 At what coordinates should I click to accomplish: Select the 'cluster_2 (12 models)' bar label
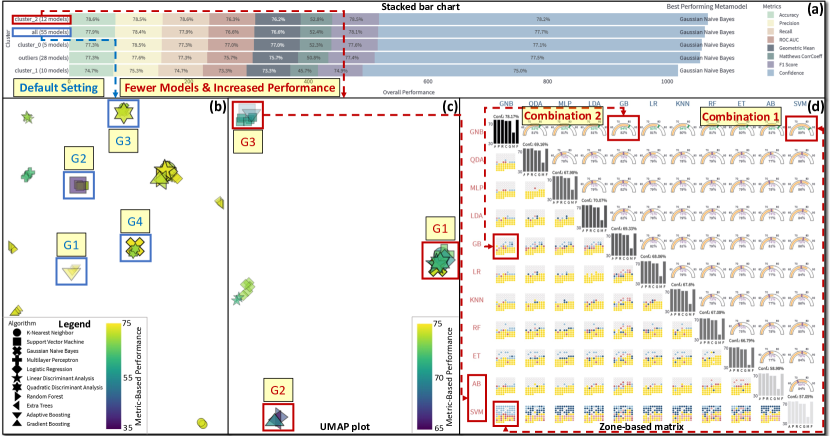[41, 19]
